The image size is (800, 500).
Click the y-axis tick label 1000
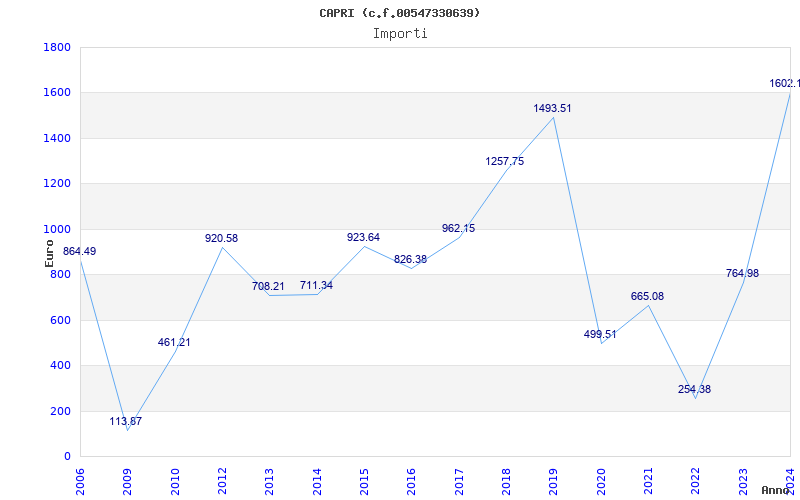(57, 229)
